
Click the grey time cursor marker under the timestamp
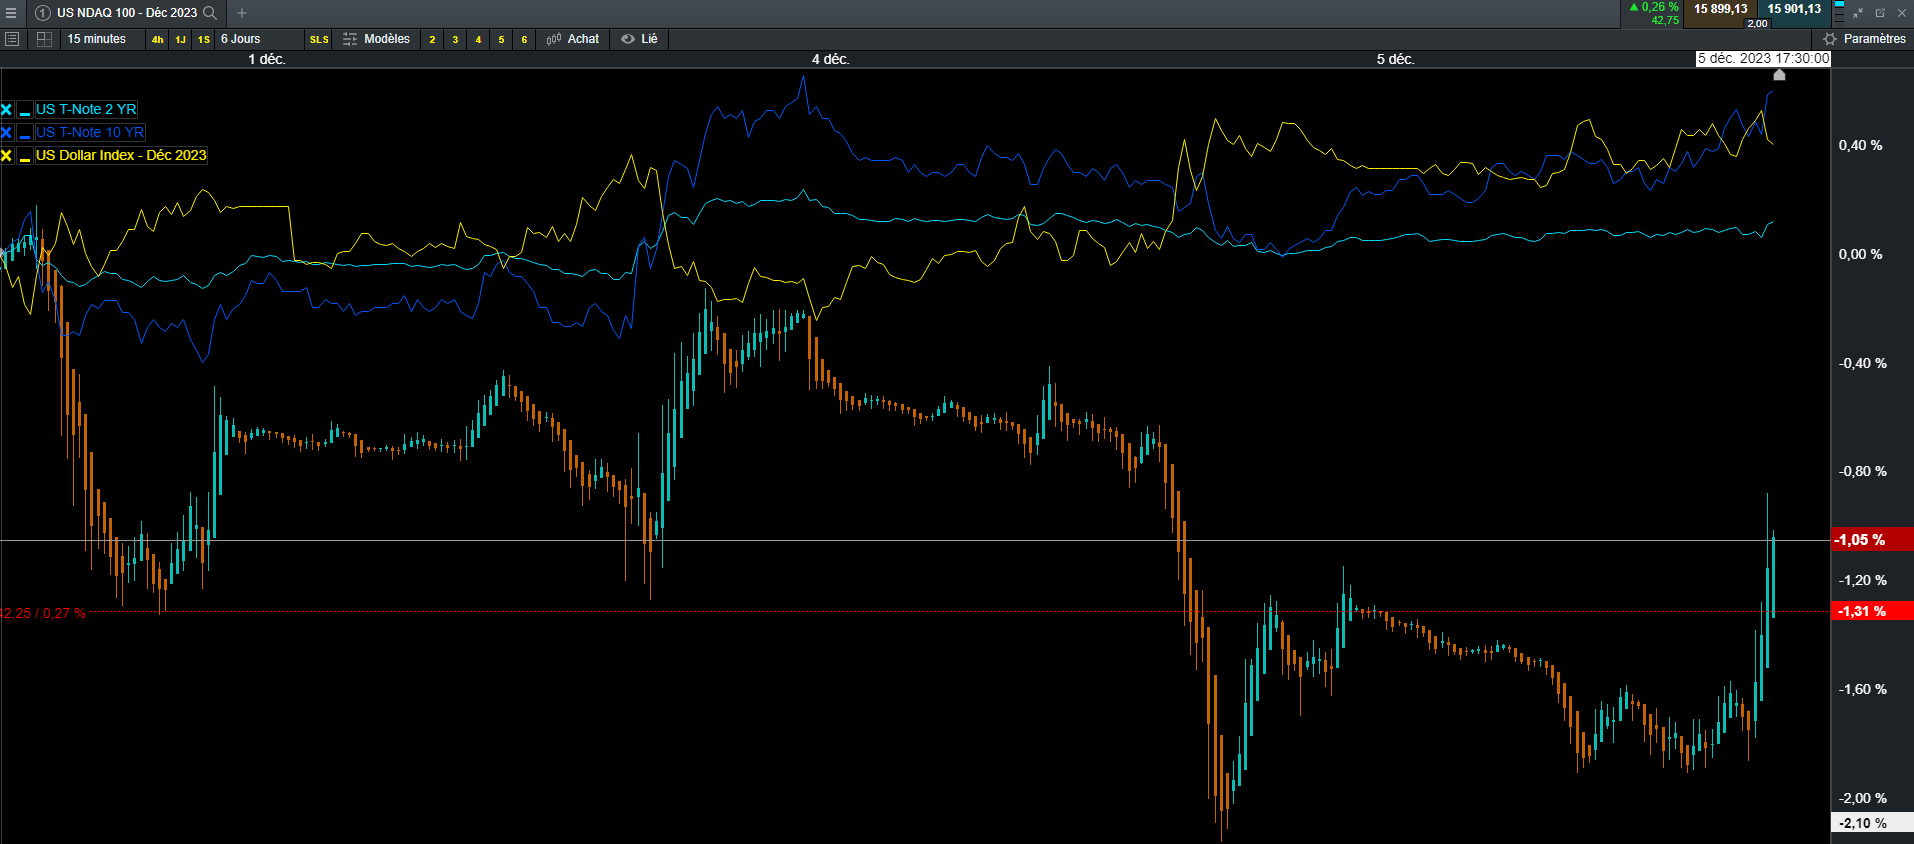[1779, 74]
